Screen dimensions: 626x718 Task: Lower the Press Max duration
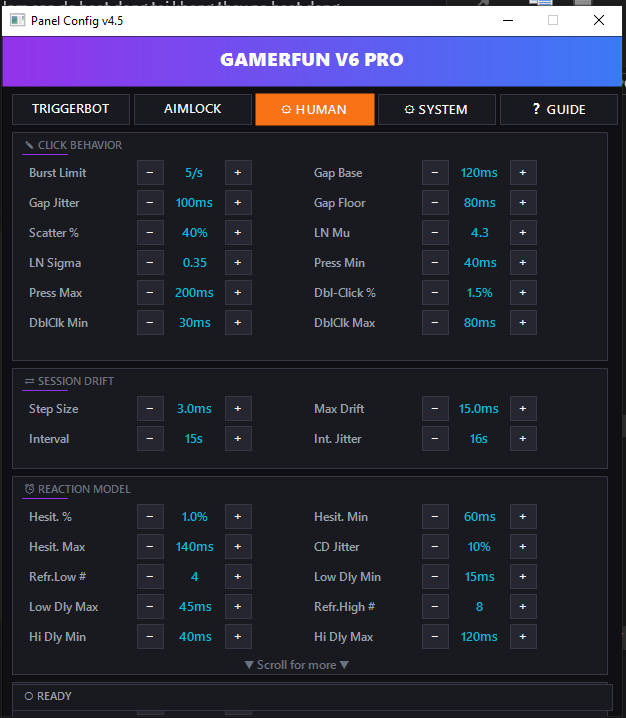coord(150,293)
